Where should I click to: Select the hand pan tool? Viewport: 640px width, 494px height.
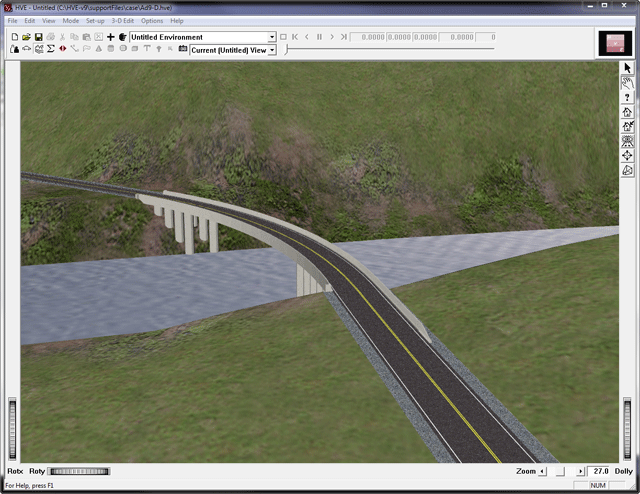tap(627, 83)
